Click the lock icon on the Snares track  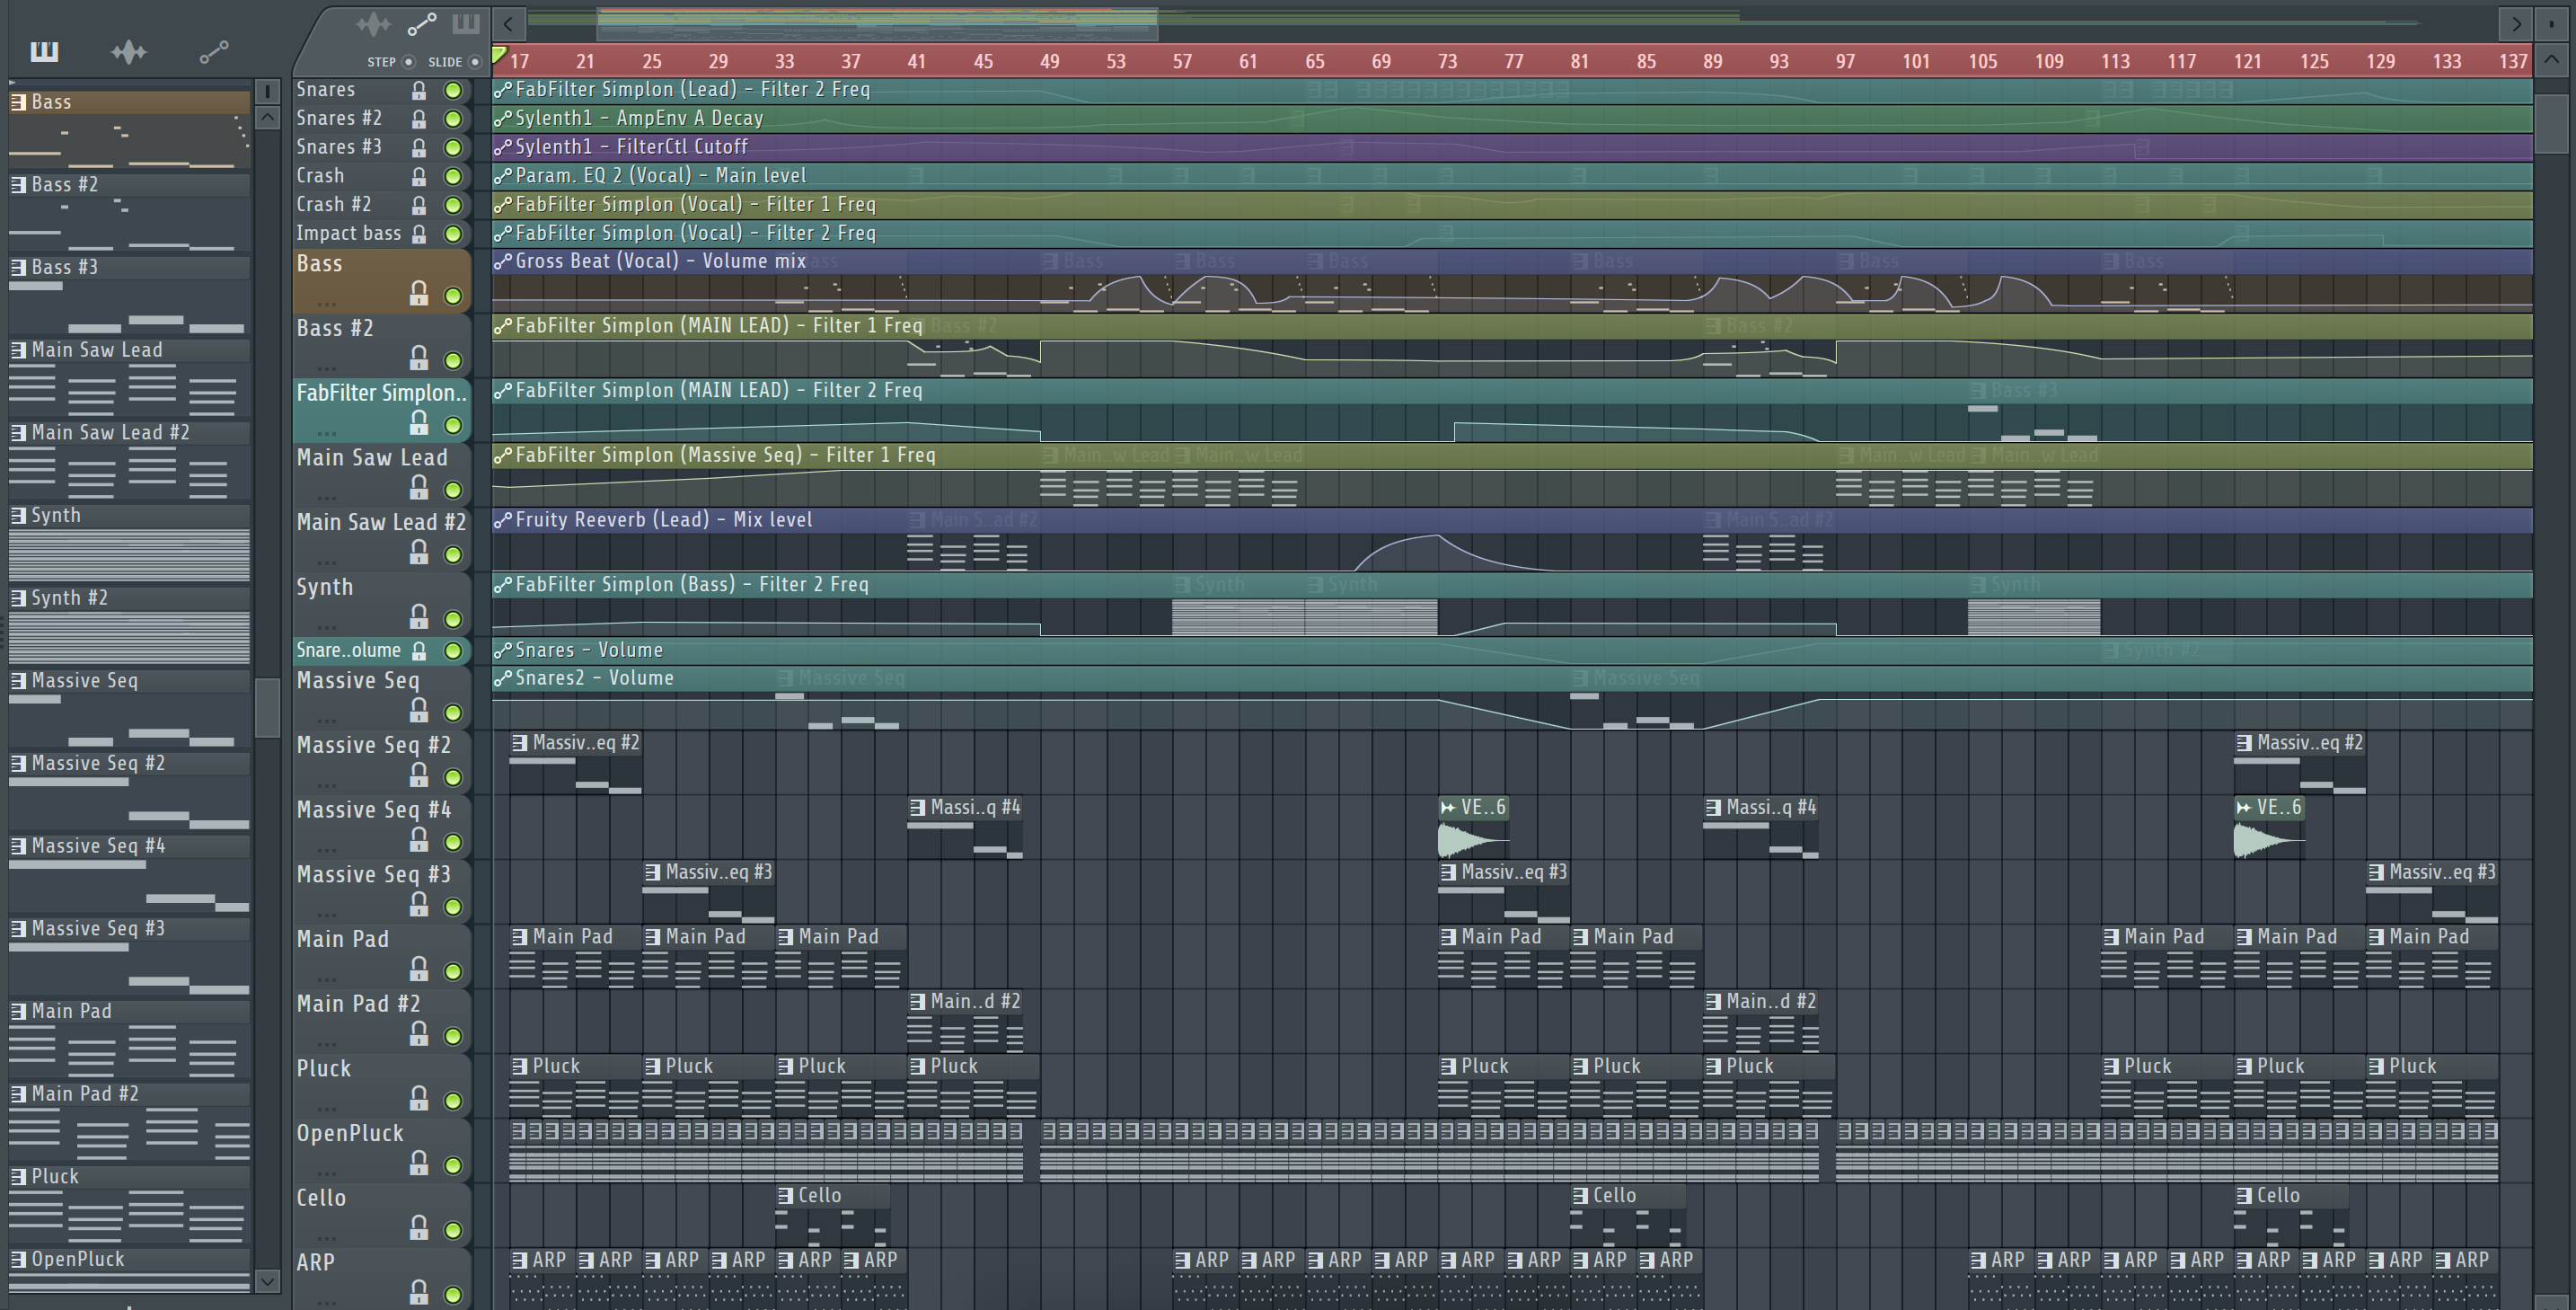[419, 90]
